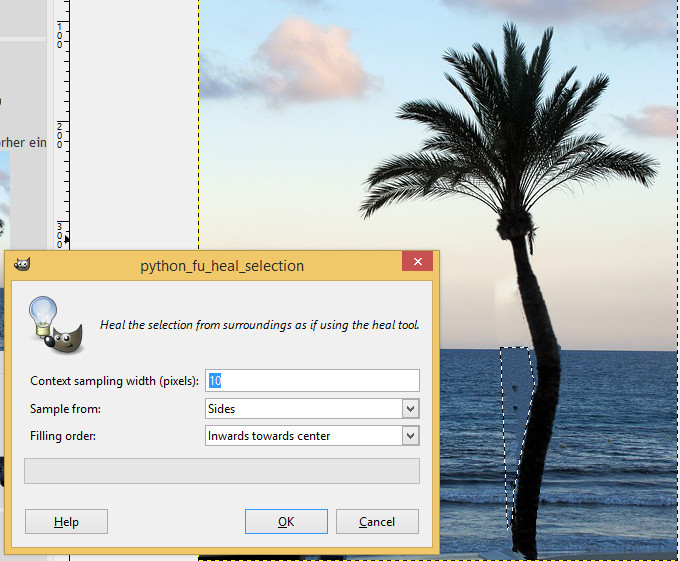Image resolution: width=680 pixels, height=561 pixels.
Task: Close the python_fu_heal_selection dialog
Action: pyautogui.click(x=417, y=265)
